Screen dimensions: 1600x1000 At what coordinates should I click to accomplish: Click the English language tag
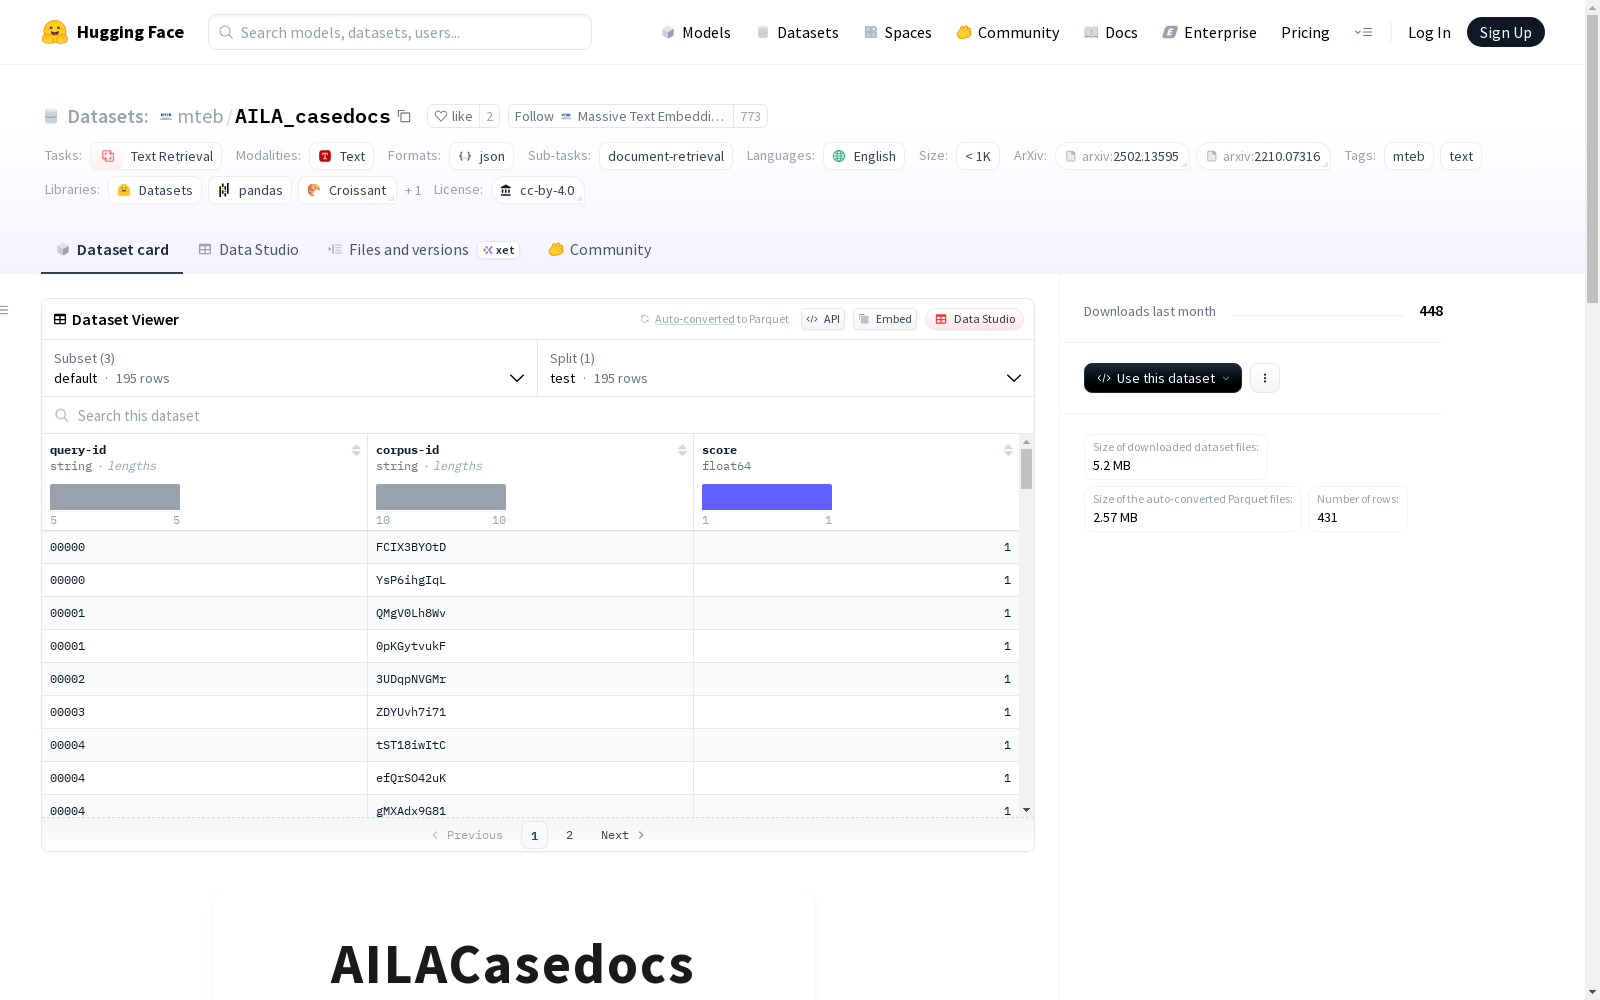coord(864,156)
